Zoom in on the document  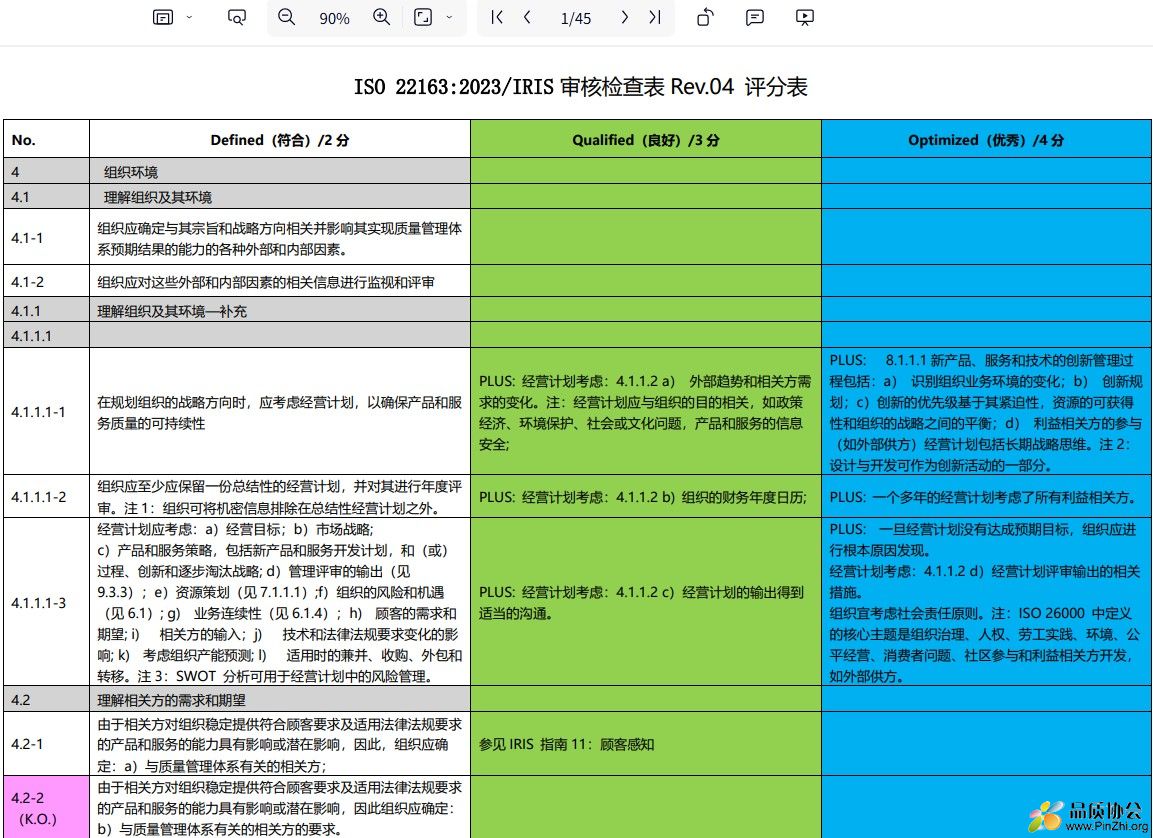pyautogui.click(x=382, y=17)
